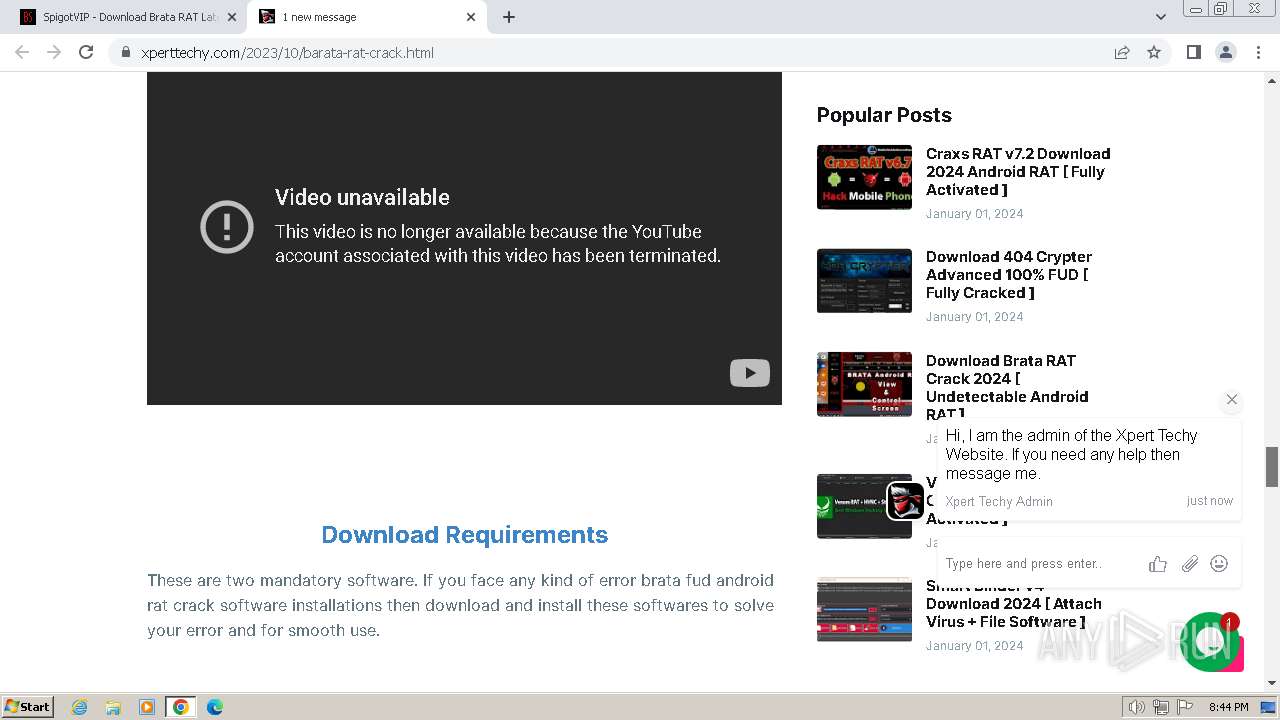This screenshot has height=720, width=1280.
Task: Click the Download Requirements heading
Action: [464, 535]
